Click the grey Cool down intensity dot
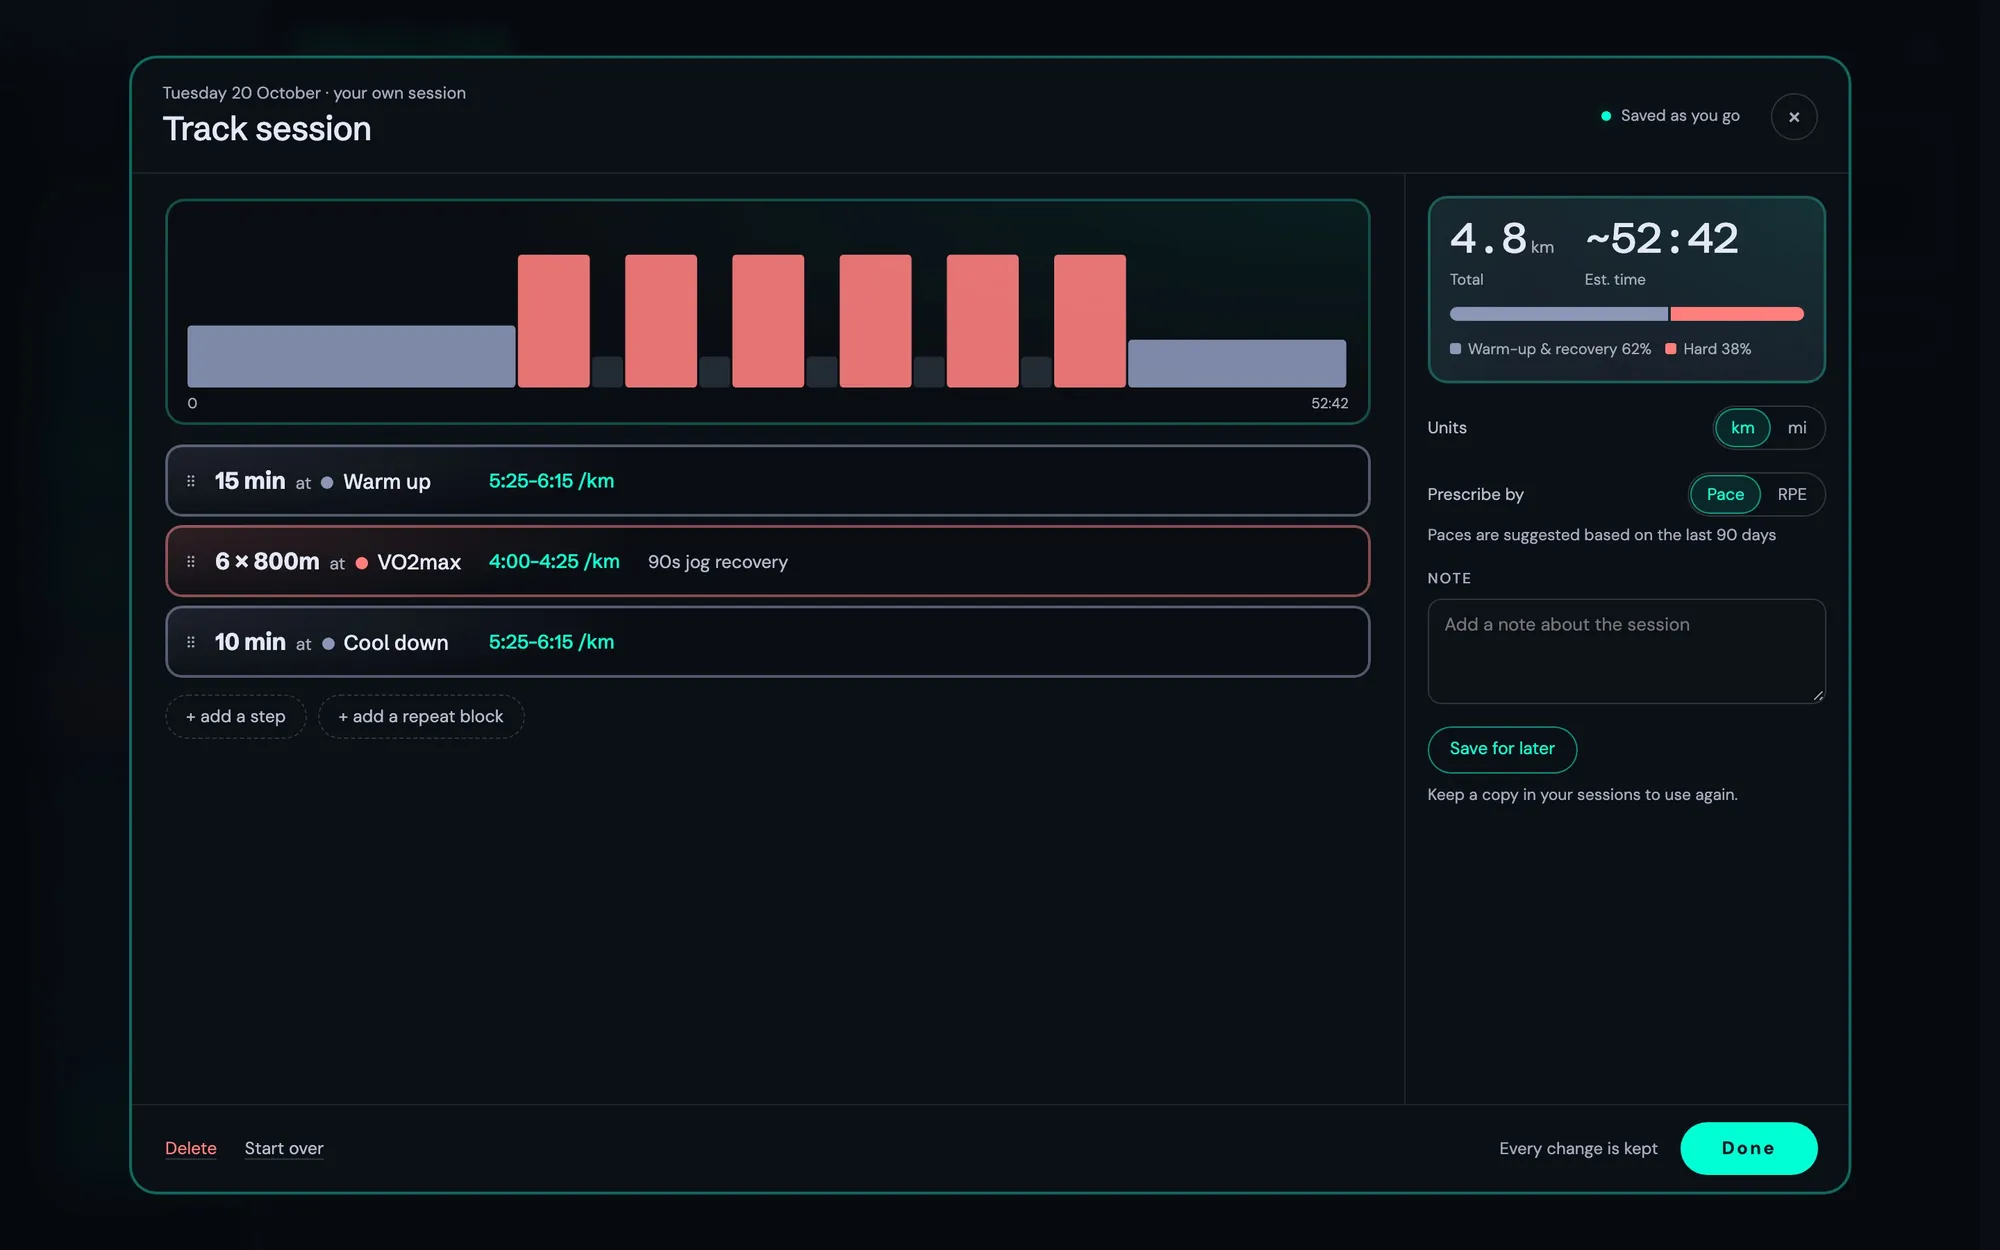The width and height of the screenshot is (2000, 1250). point(328,644)
